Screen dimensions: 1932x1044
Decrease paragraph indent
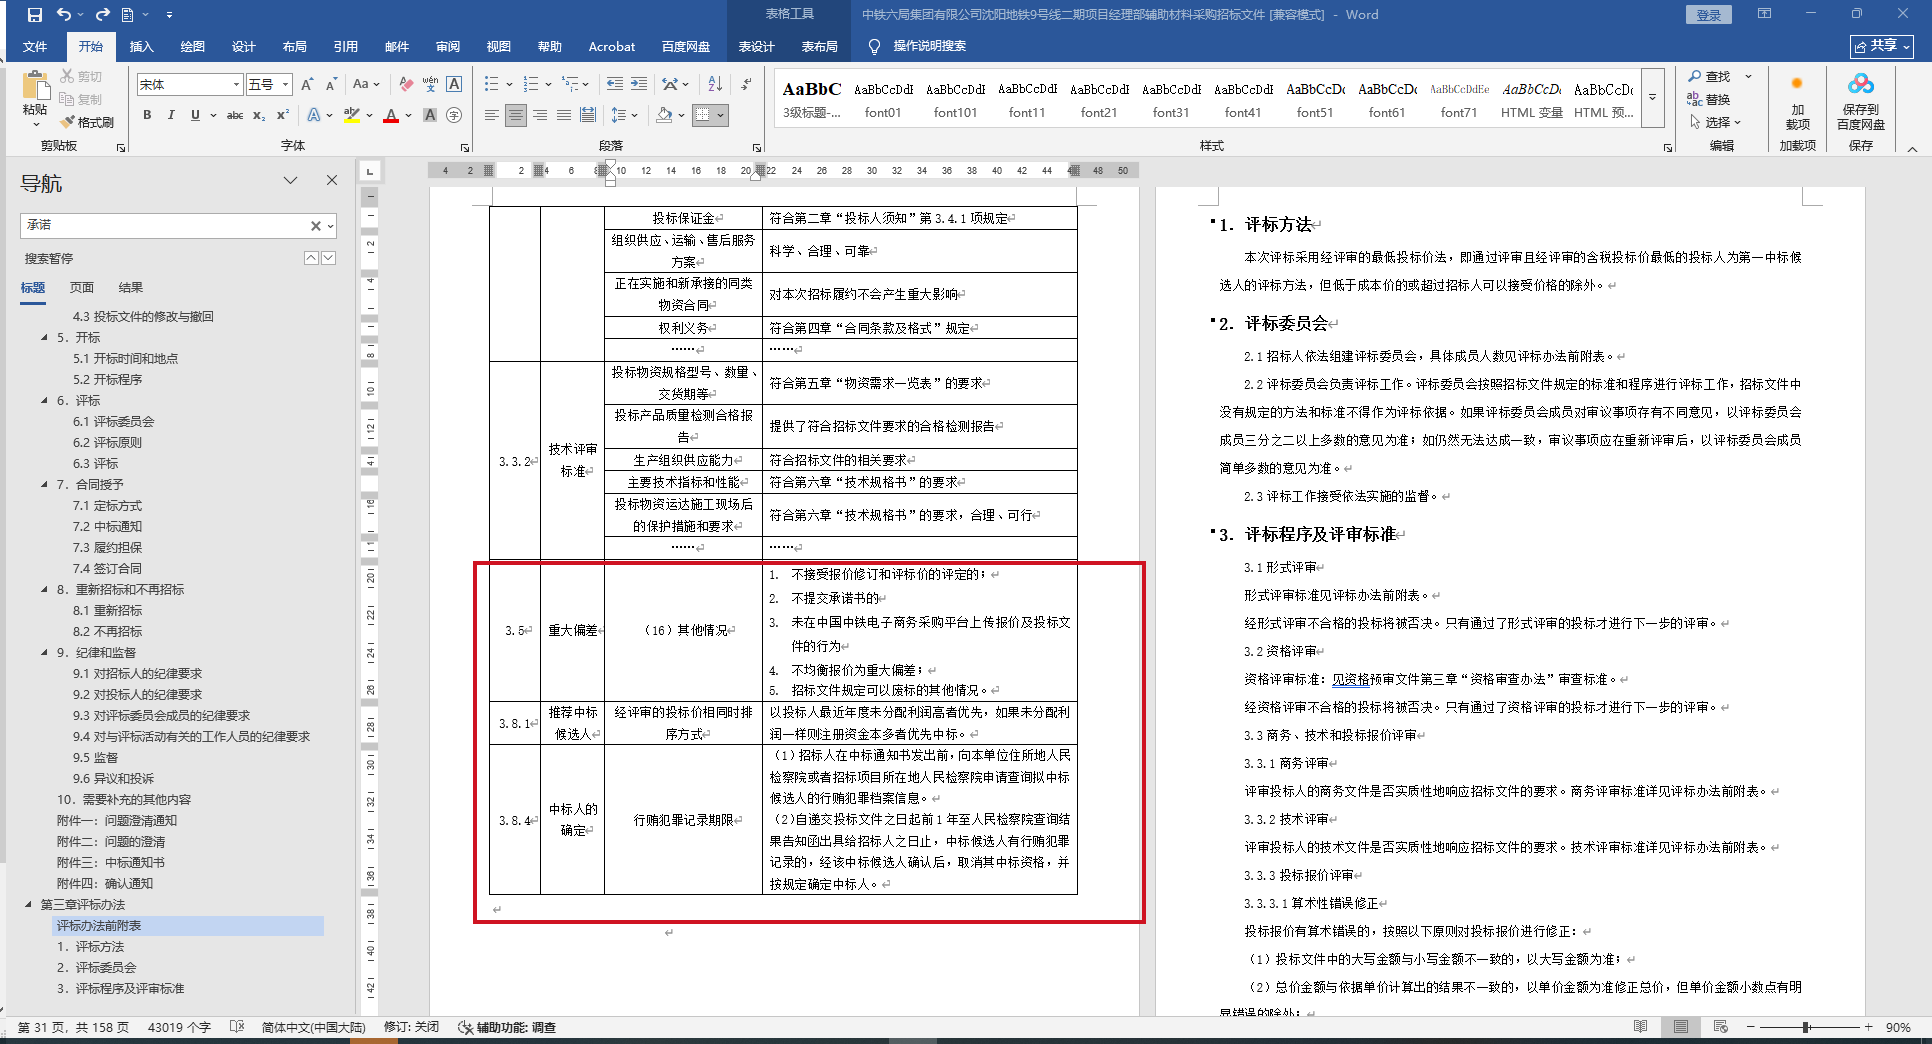click(x=614, y=84)
